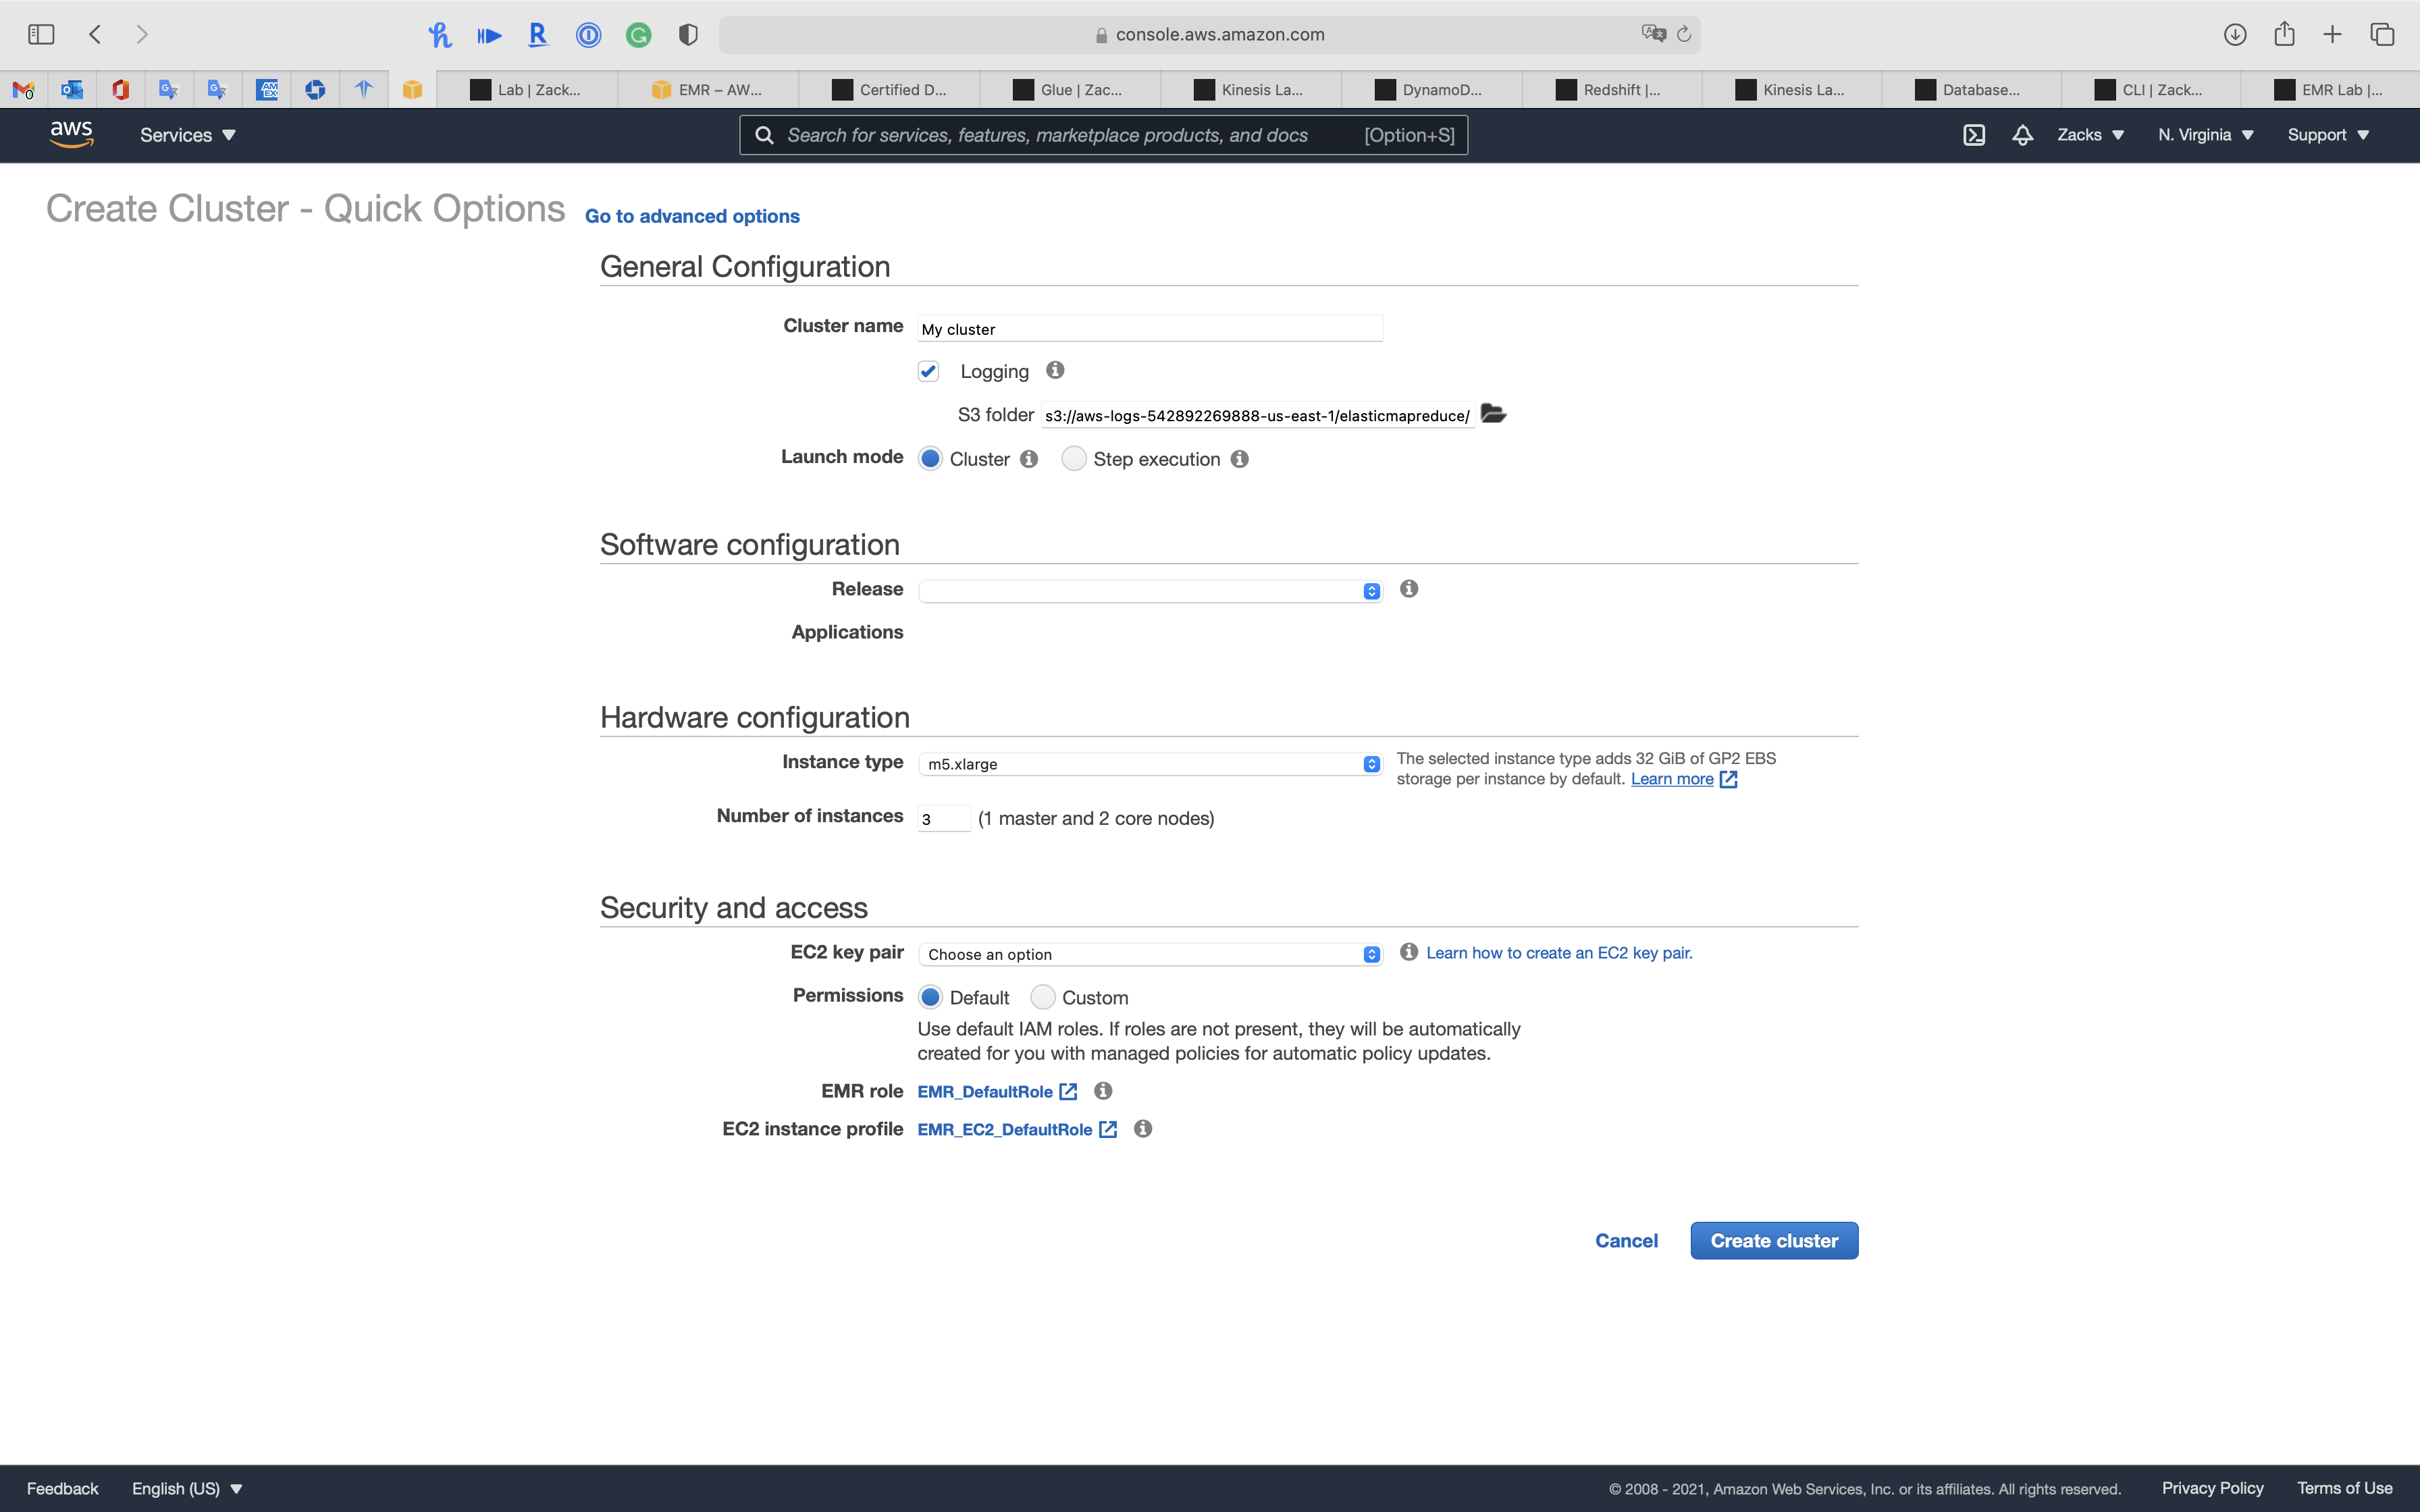Open the Instance type dropdown
This screenshot has height=1512, width=2420.
[1150, 764]
